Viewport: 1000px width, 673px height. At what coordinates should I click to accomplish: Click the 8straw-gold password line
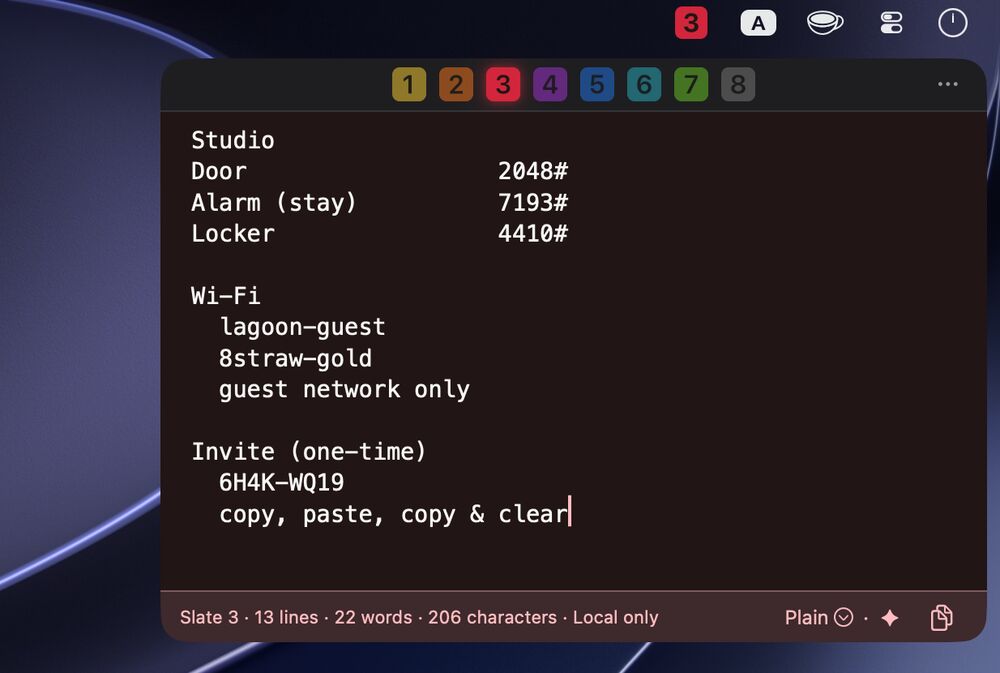295,359
